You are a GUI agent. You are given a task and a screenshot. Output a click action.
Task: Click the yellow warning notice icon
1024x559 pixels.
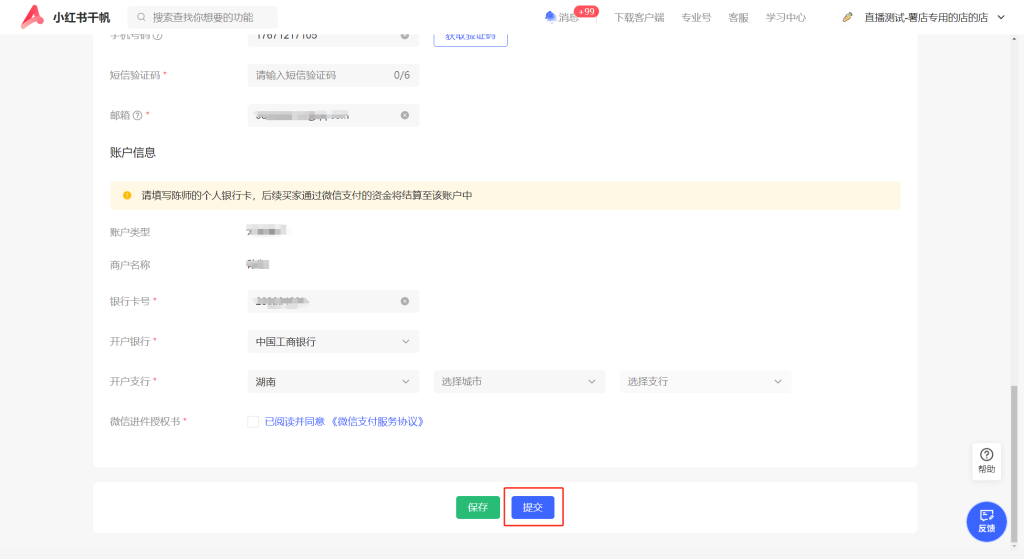pyautogui.click(x=127, y=195)
